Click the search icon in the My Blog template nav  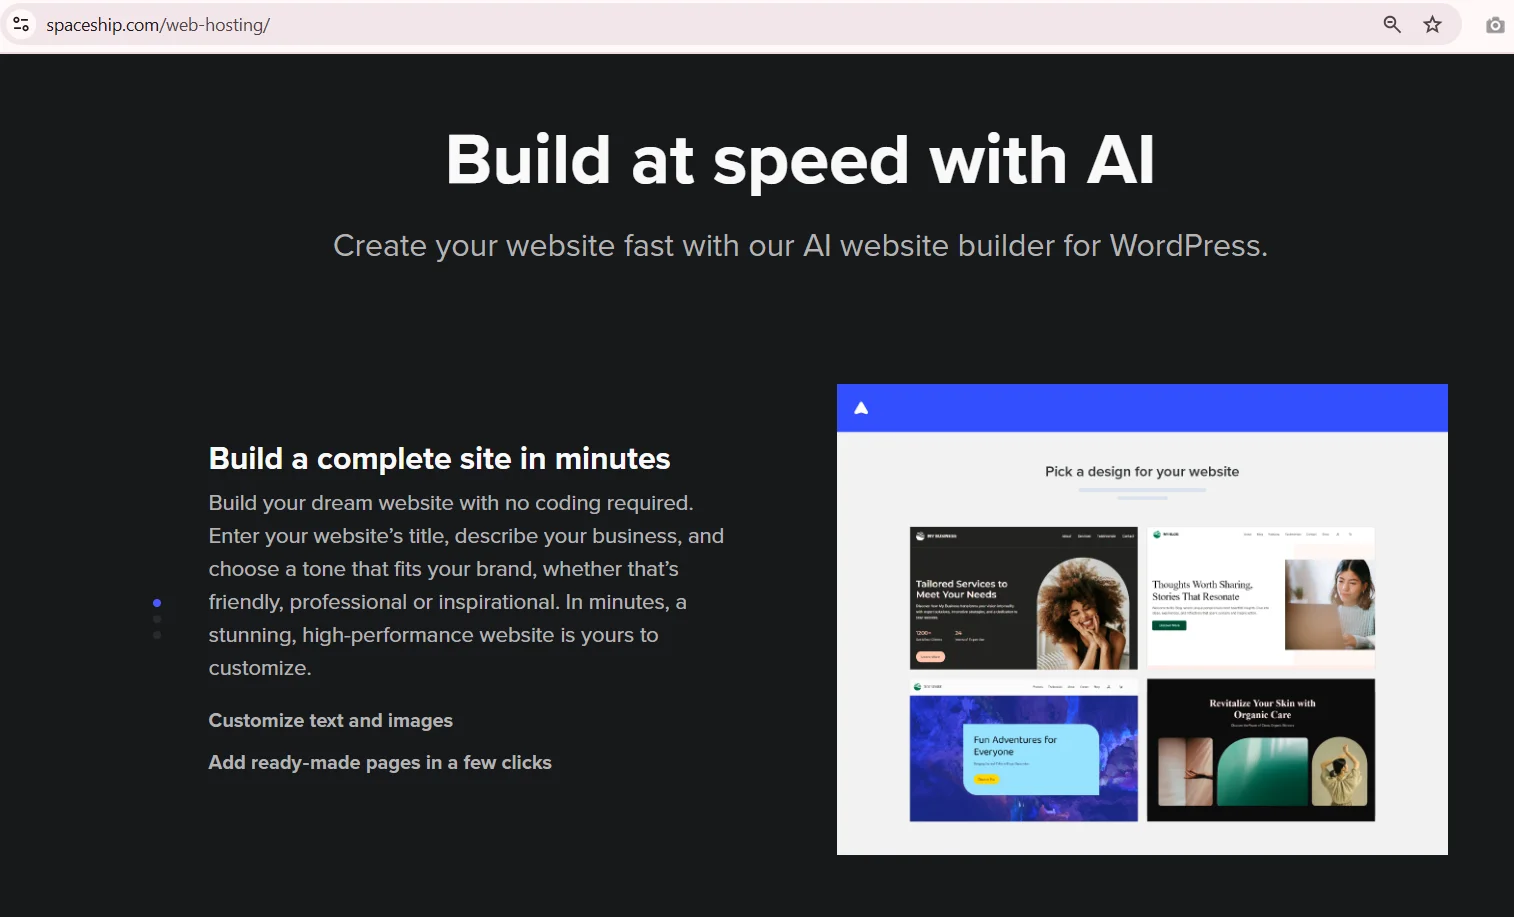(1338, 534)
